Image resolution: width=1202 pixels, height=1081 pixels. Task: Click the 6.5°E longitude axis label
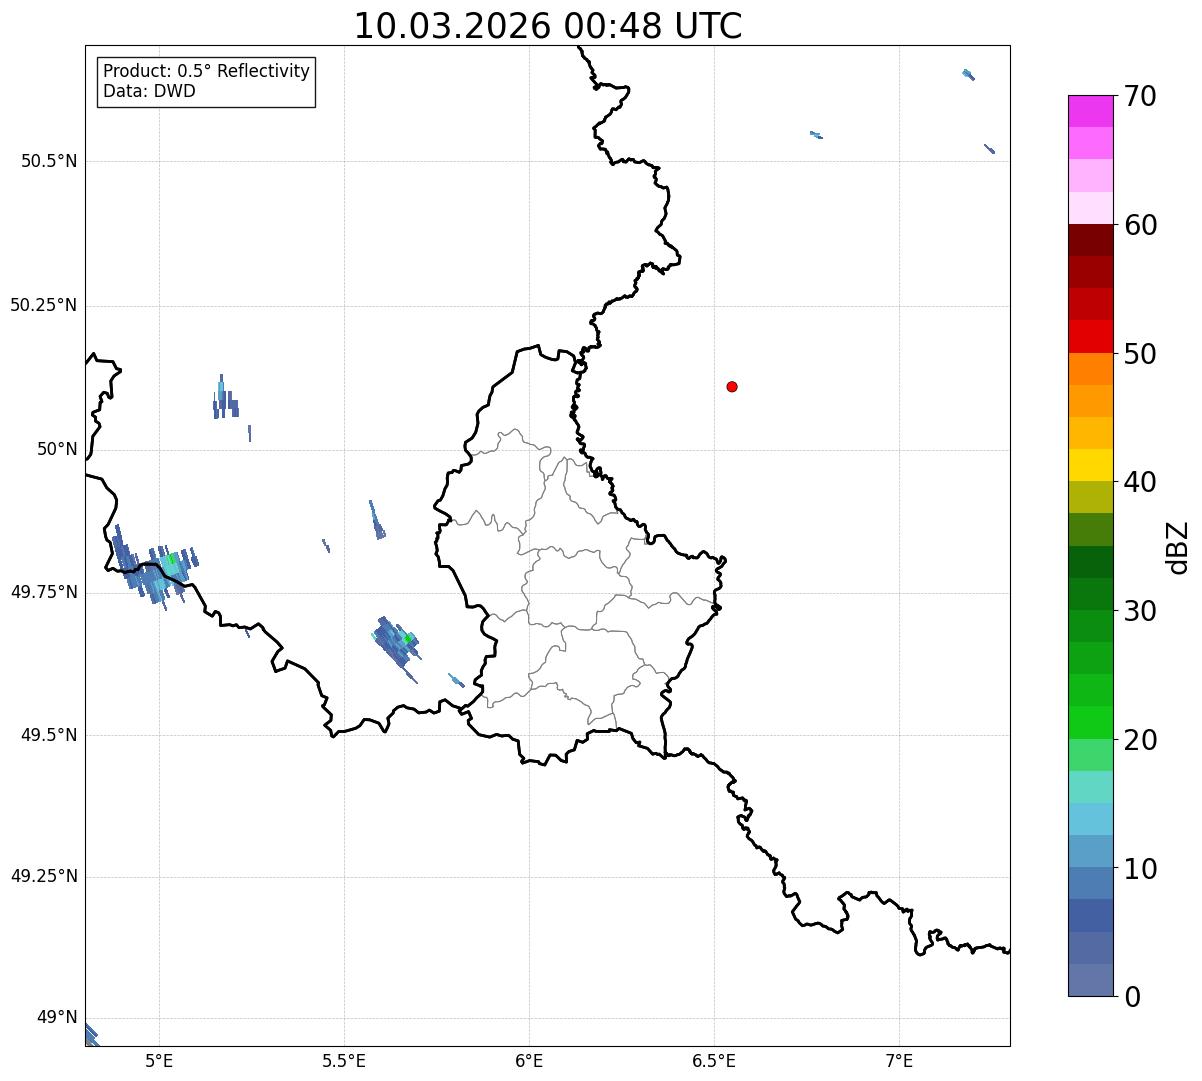(x=714, y=1060)
